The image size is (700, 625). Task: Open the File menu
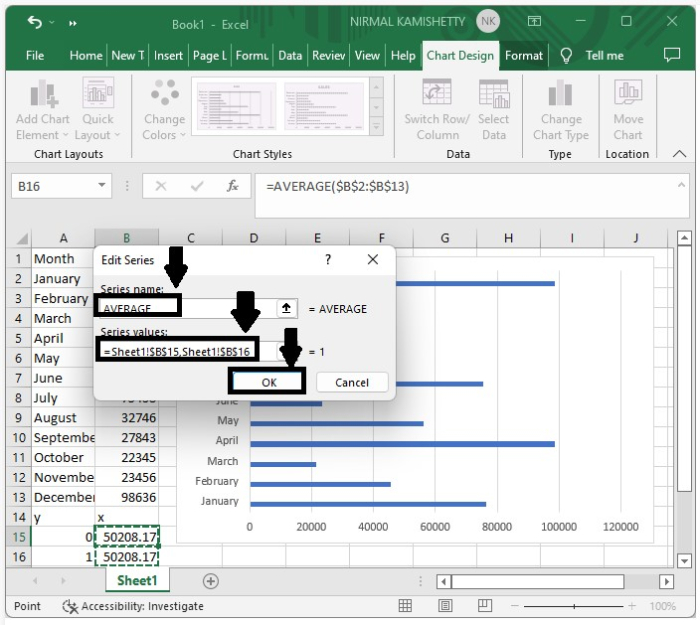click(x=35, y=55)
